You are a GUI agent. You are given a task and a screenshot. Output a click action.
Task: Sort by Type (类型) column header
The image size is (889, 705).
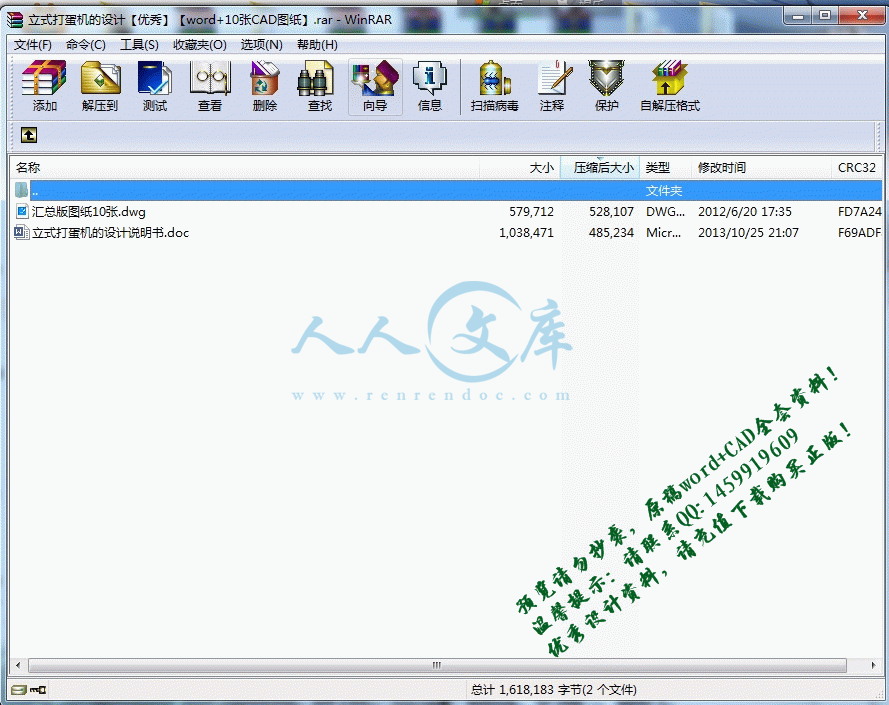(x=666, y=168)
